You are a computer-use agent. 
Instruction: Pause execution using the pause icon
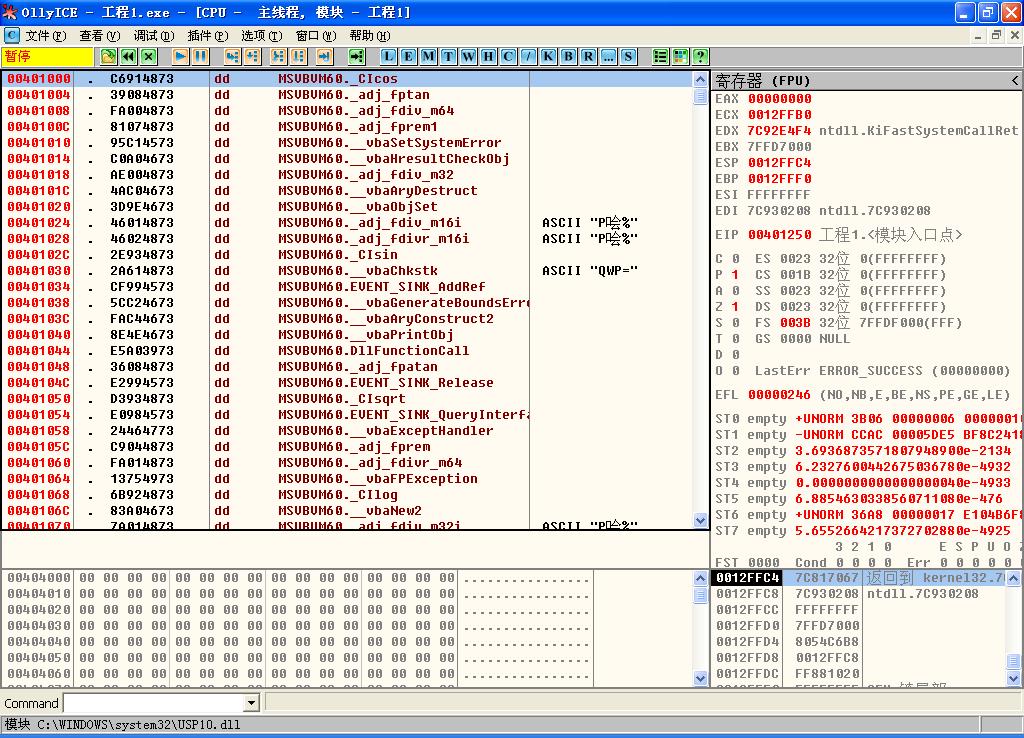(200, 57)
